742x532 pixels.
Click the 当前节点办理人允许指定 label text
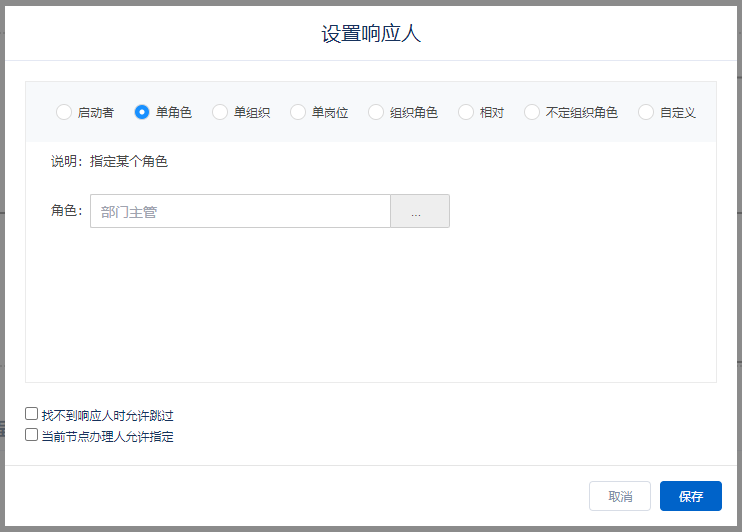click(108, 436)
